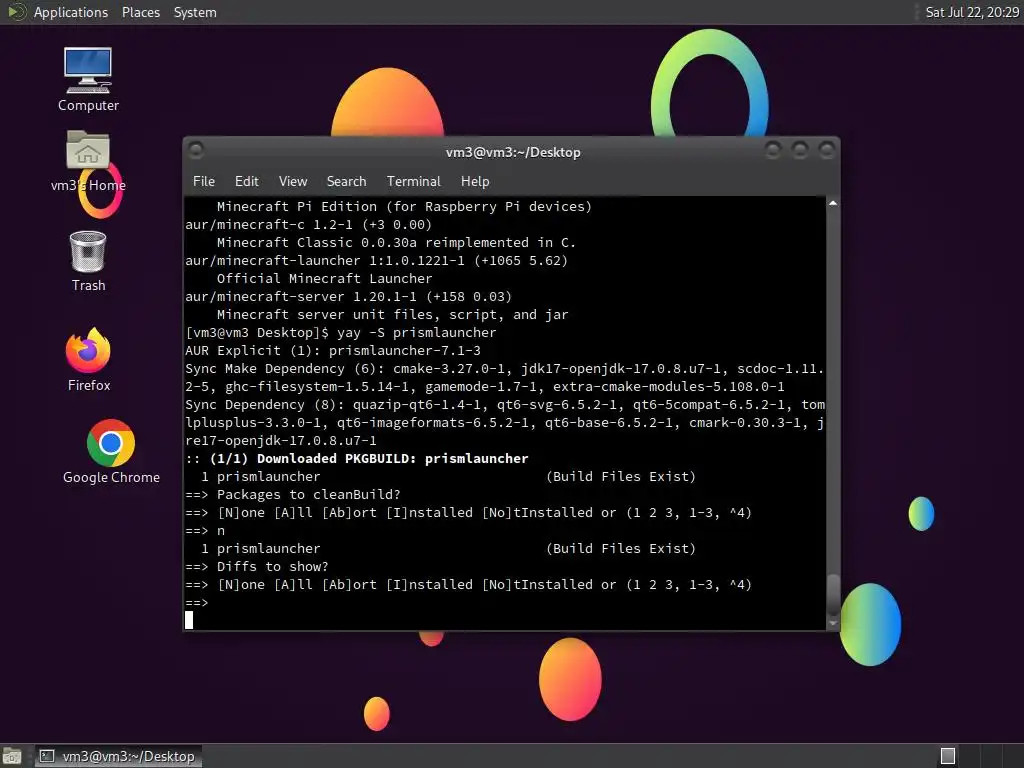Select the vm3@vm3:~/Desktop taskbar button

118,756
